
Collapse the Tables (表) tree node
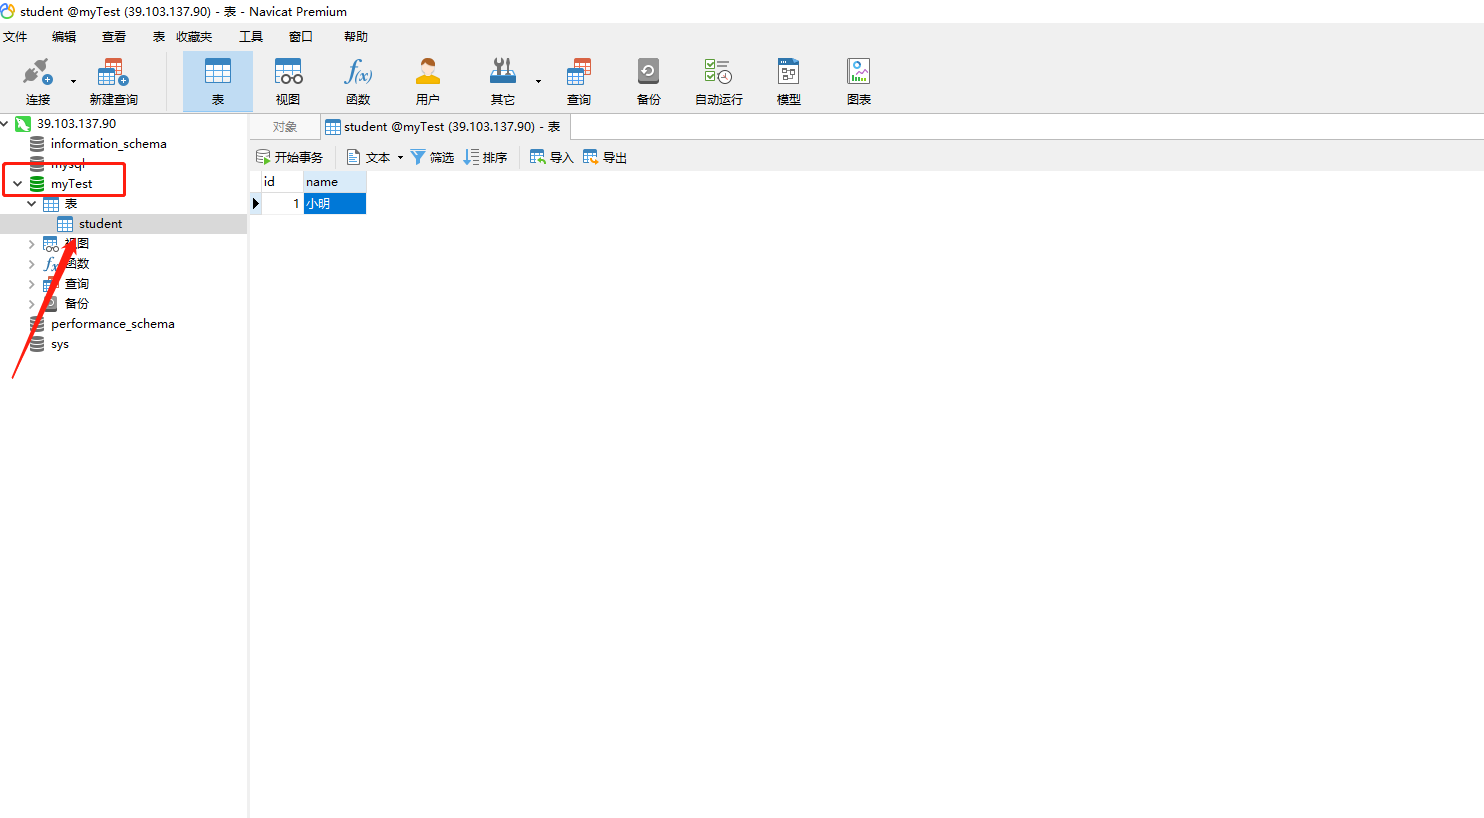(x=32, y=204)
